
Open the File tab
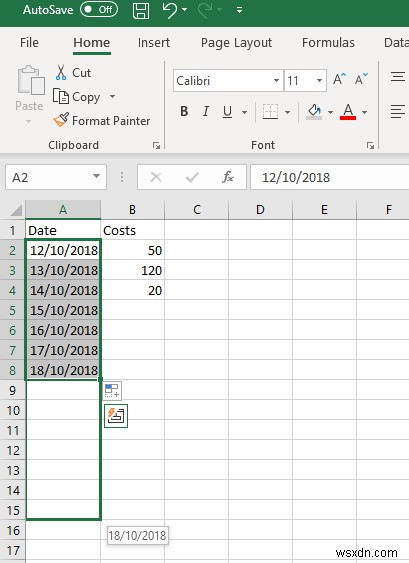coord(29,43)
